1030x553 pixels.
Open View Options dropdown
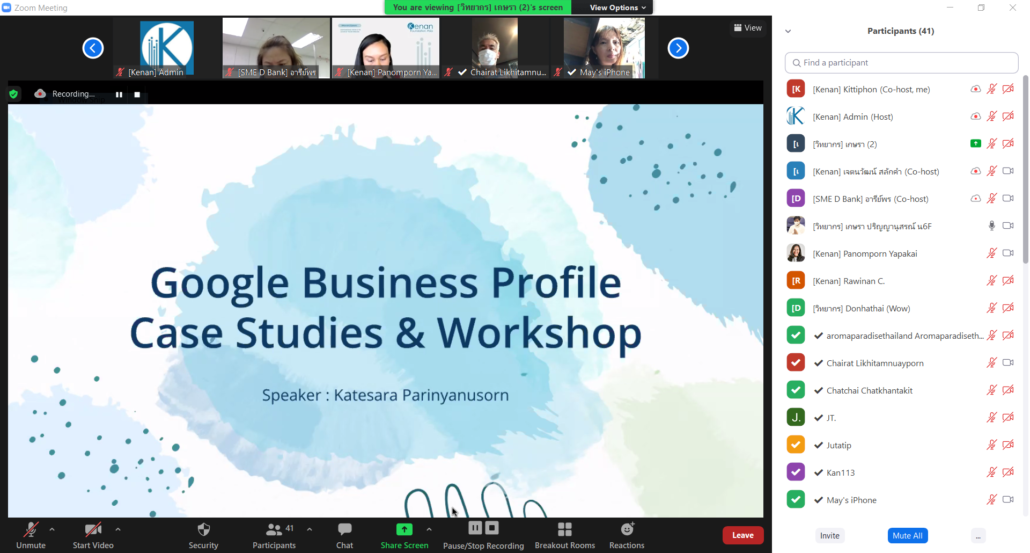click(x=617, y=7)
